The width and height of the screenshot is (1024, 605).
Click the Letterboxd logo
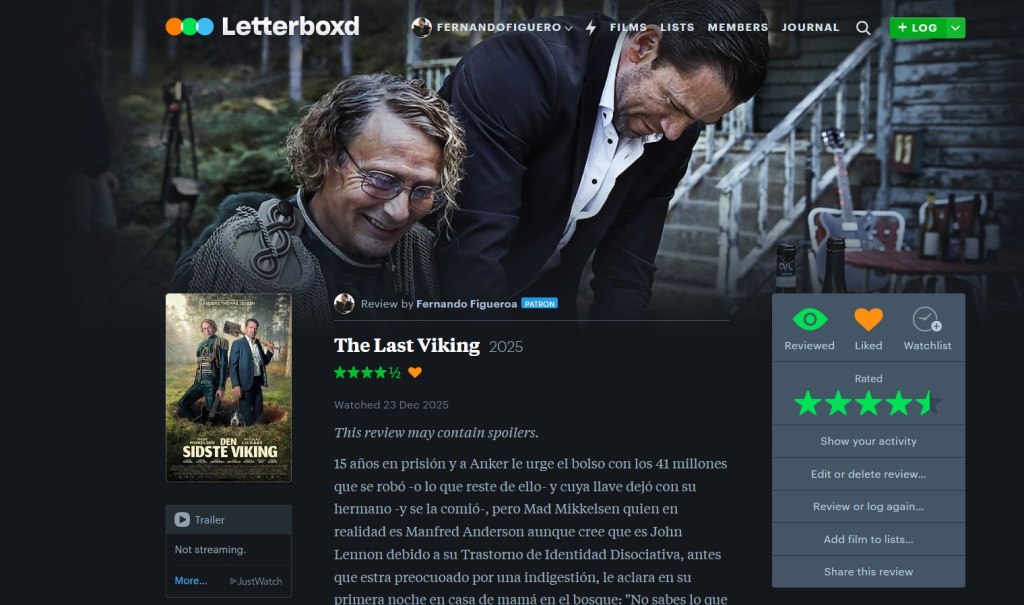pyautogui.click(x=262, y=26)
